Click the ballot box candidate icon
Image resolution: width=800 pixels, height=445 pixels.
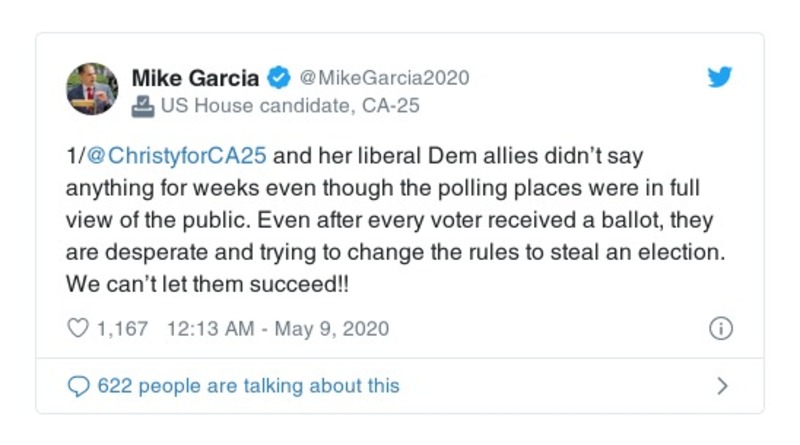tap(143, 104)
